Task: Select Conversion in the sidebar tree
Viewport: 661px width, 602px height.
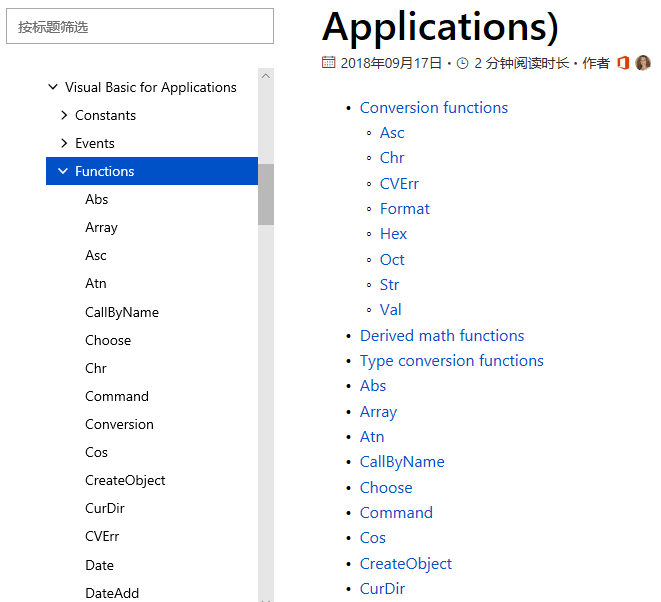Action: pyautogui.click(x=119, y=424)
